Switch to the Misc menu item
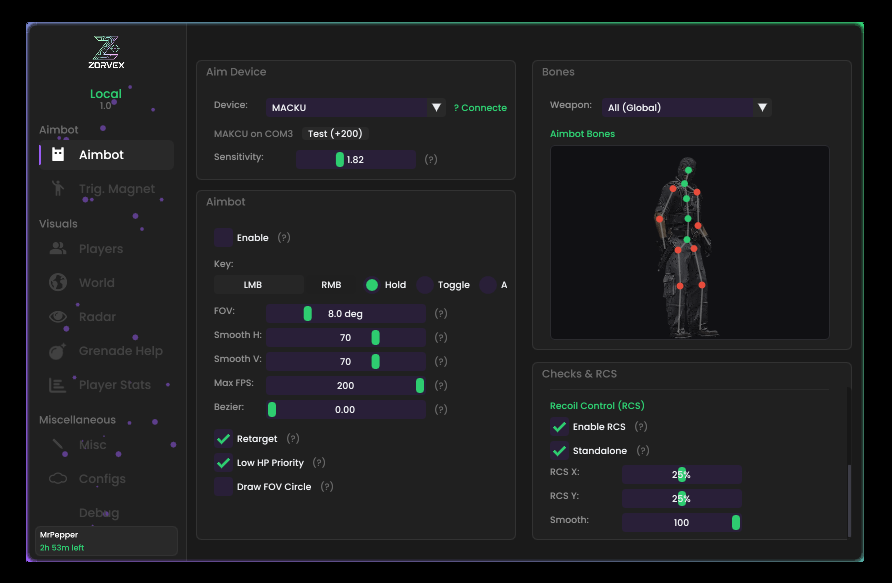The image size is (892, 583). (x=92, y=445)
